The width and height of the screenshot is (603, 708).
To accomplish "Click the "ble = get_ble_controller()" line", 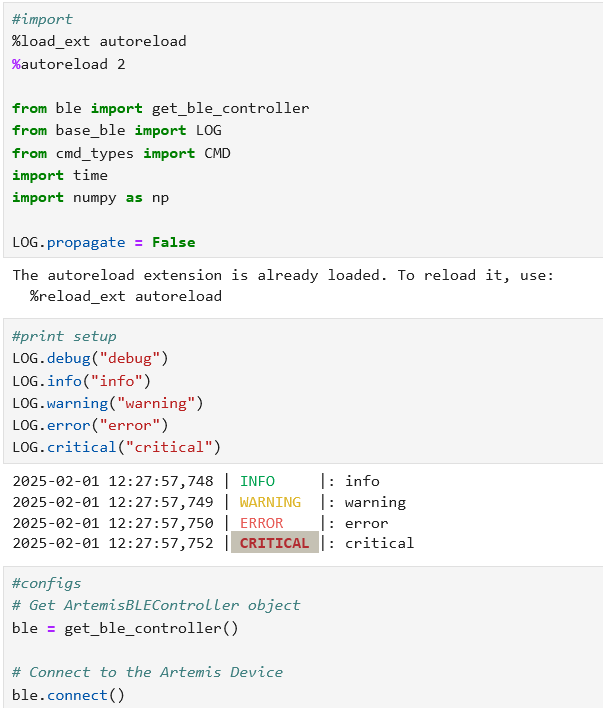I will coord(125,628).
